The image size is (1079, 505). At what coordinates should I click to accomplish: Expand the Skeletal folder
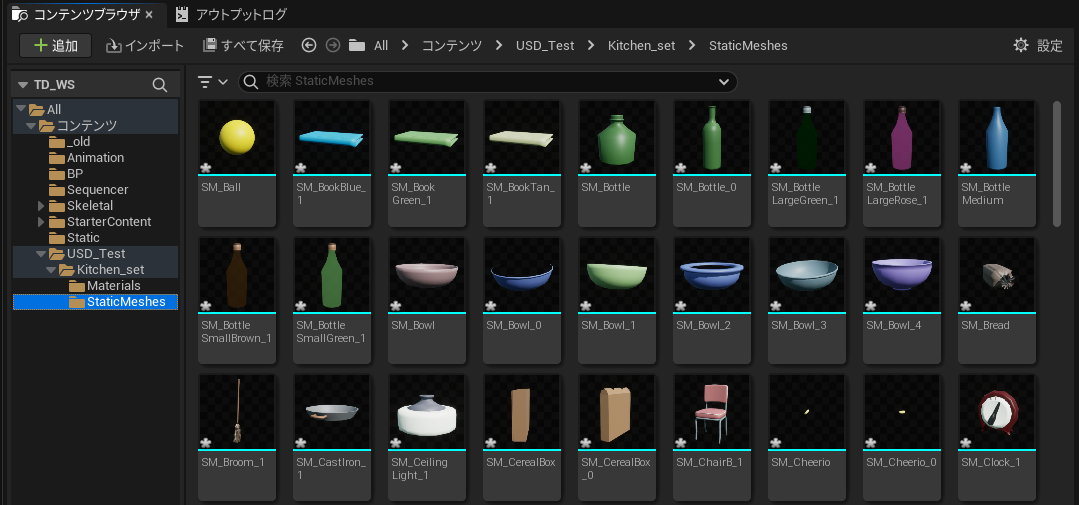coord(41,206)
